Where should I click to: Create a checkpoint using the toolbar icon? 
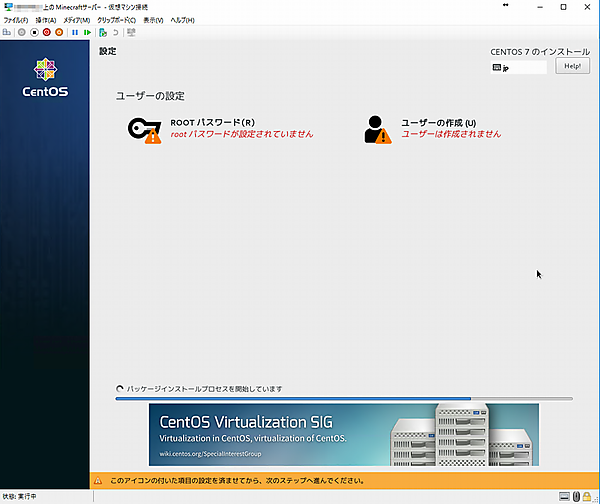(x=102, y=32)
